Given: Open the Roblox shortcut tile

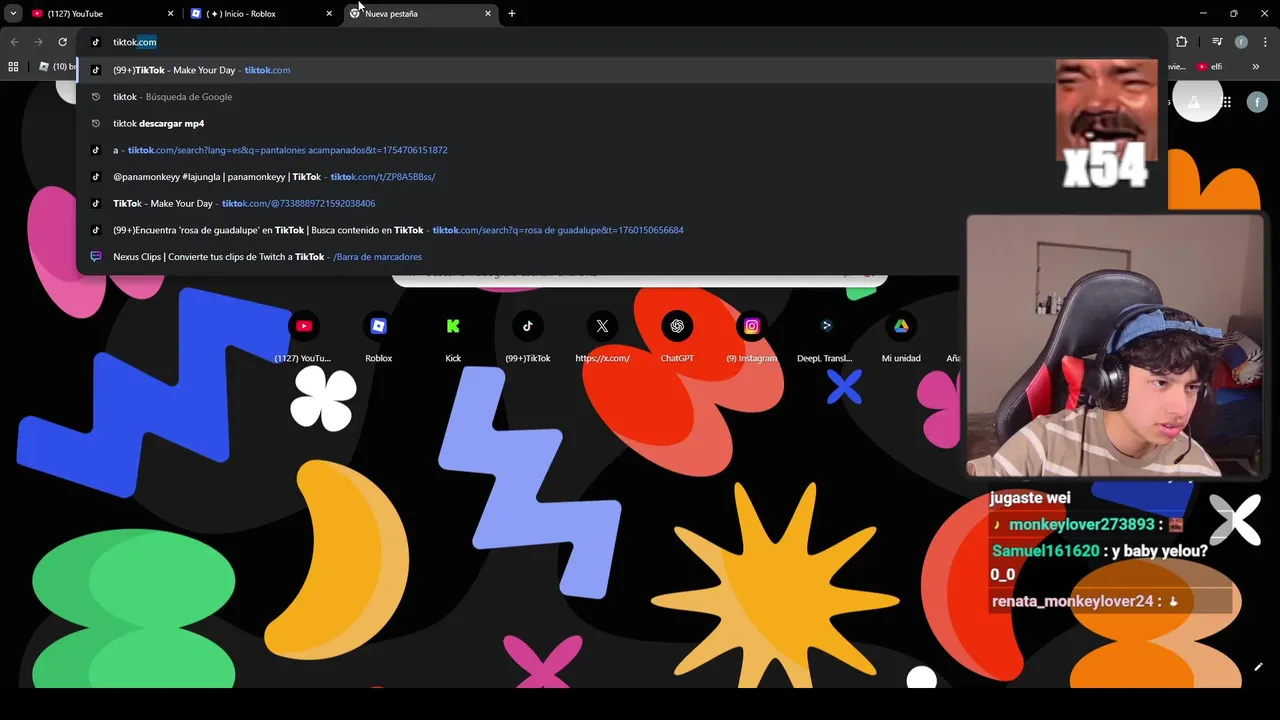Looking at the screenshot, I should (378, 337).
